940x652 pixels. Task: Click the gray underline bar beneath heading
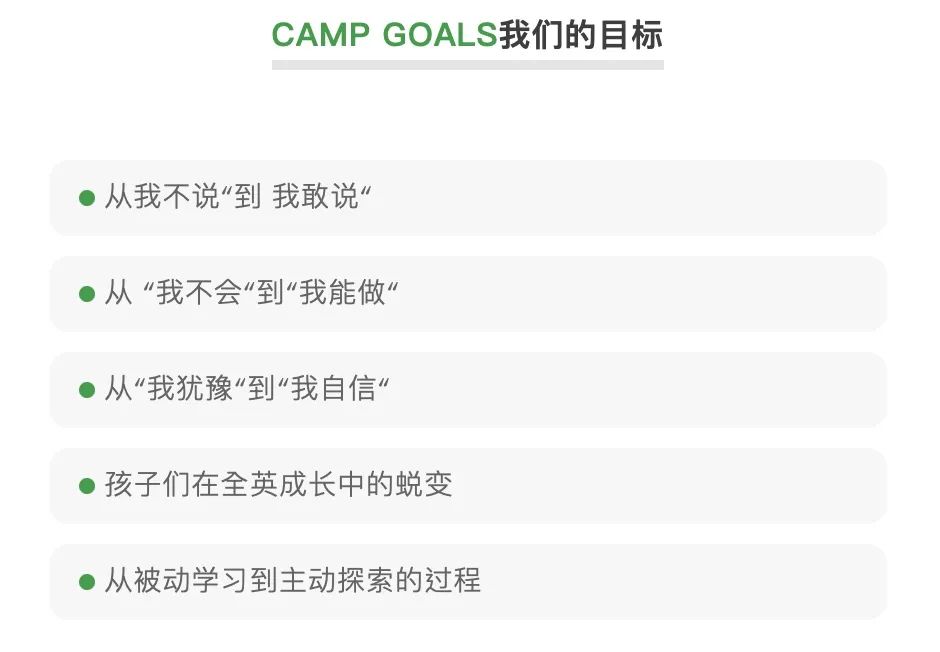(468, 65)
